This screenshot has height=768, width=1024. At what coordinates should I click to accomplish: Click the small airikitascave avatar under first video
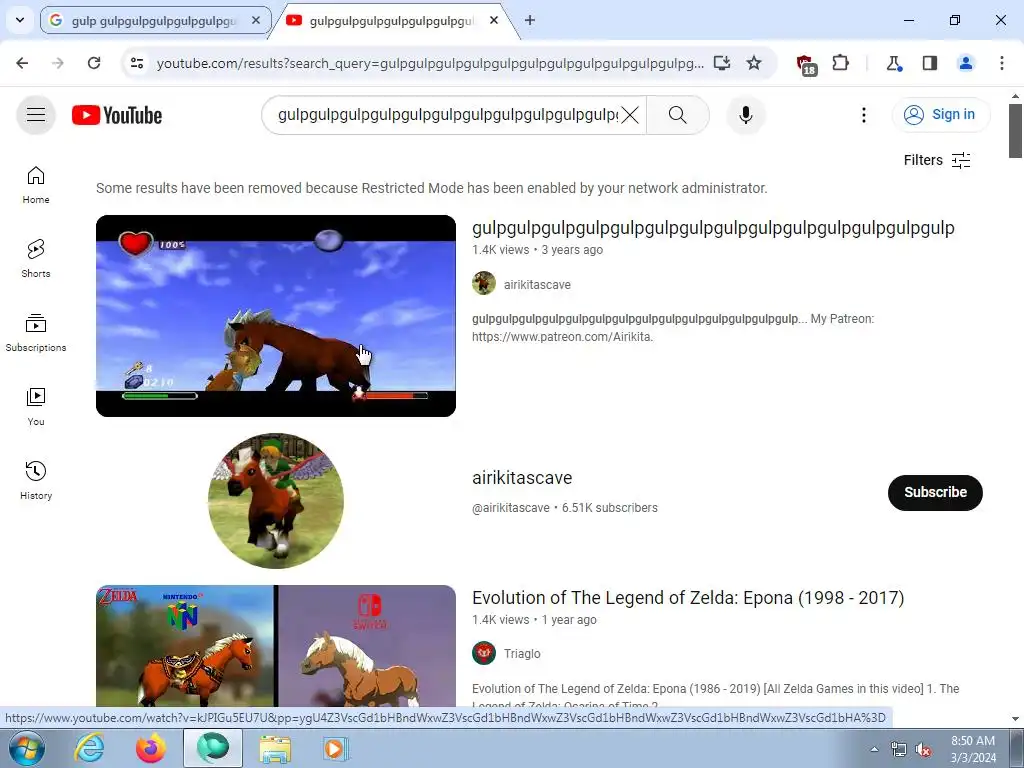coord(484,283)
